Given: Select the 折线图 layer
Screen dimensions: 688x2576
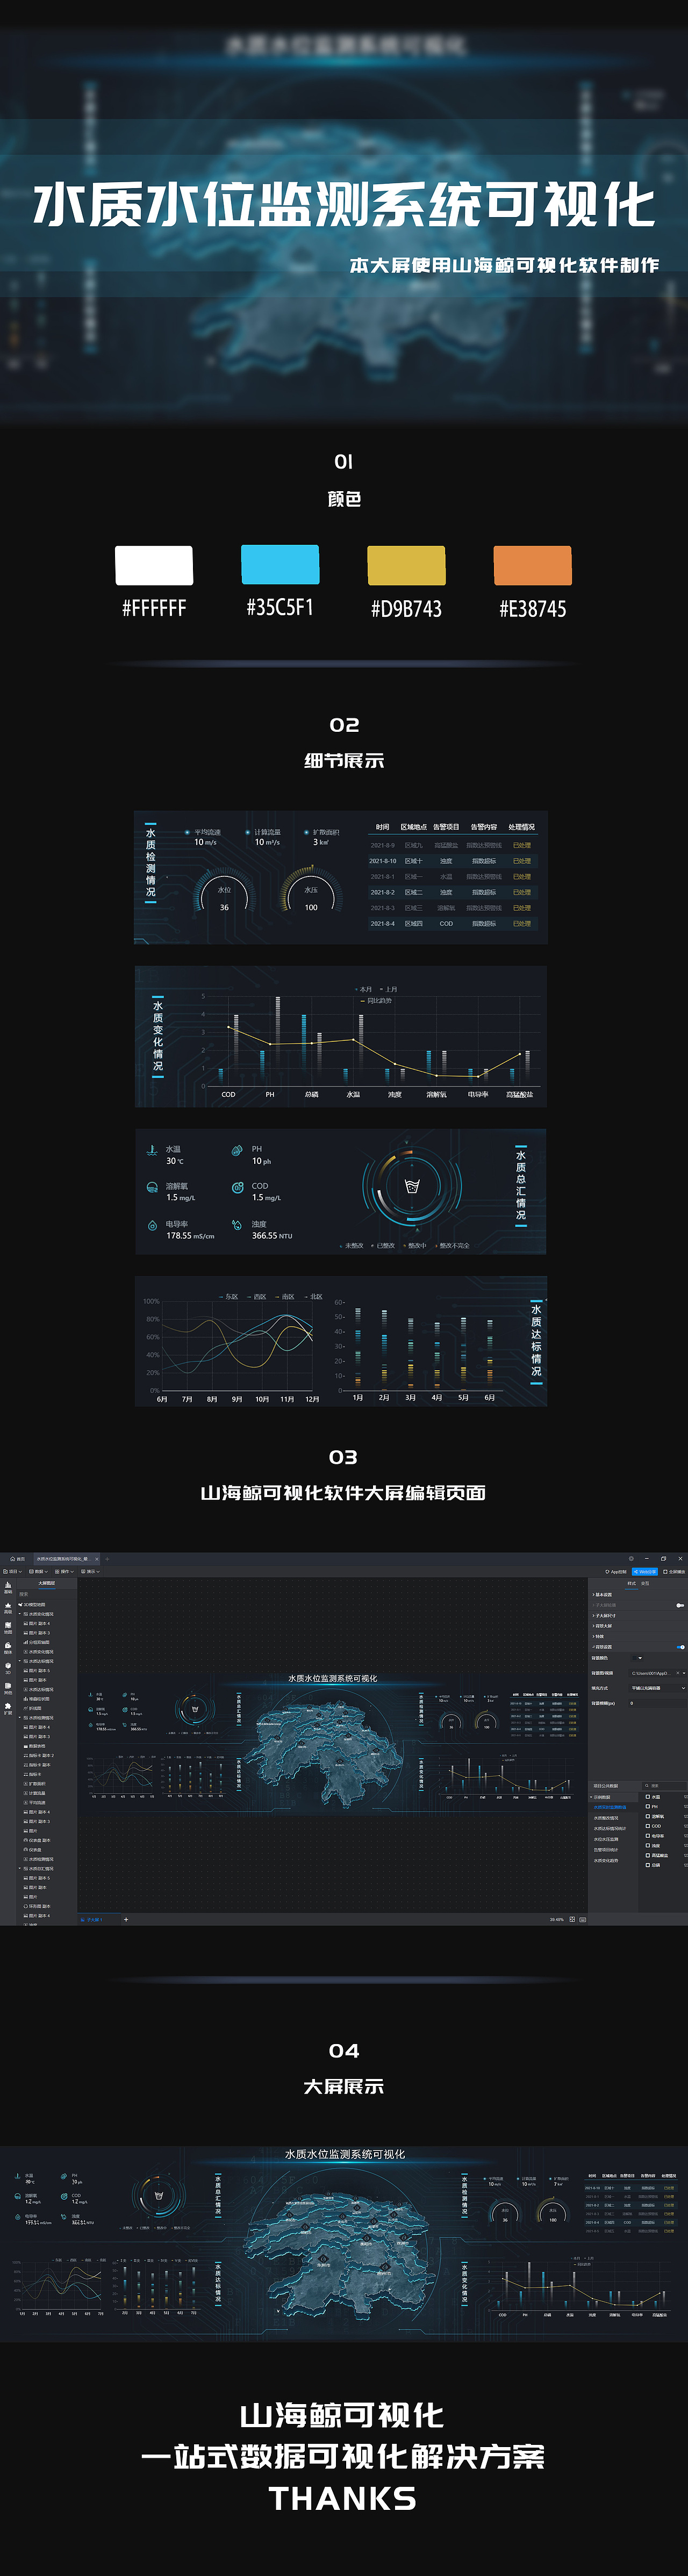Looking at the screenshot, I should [33, 1708].
